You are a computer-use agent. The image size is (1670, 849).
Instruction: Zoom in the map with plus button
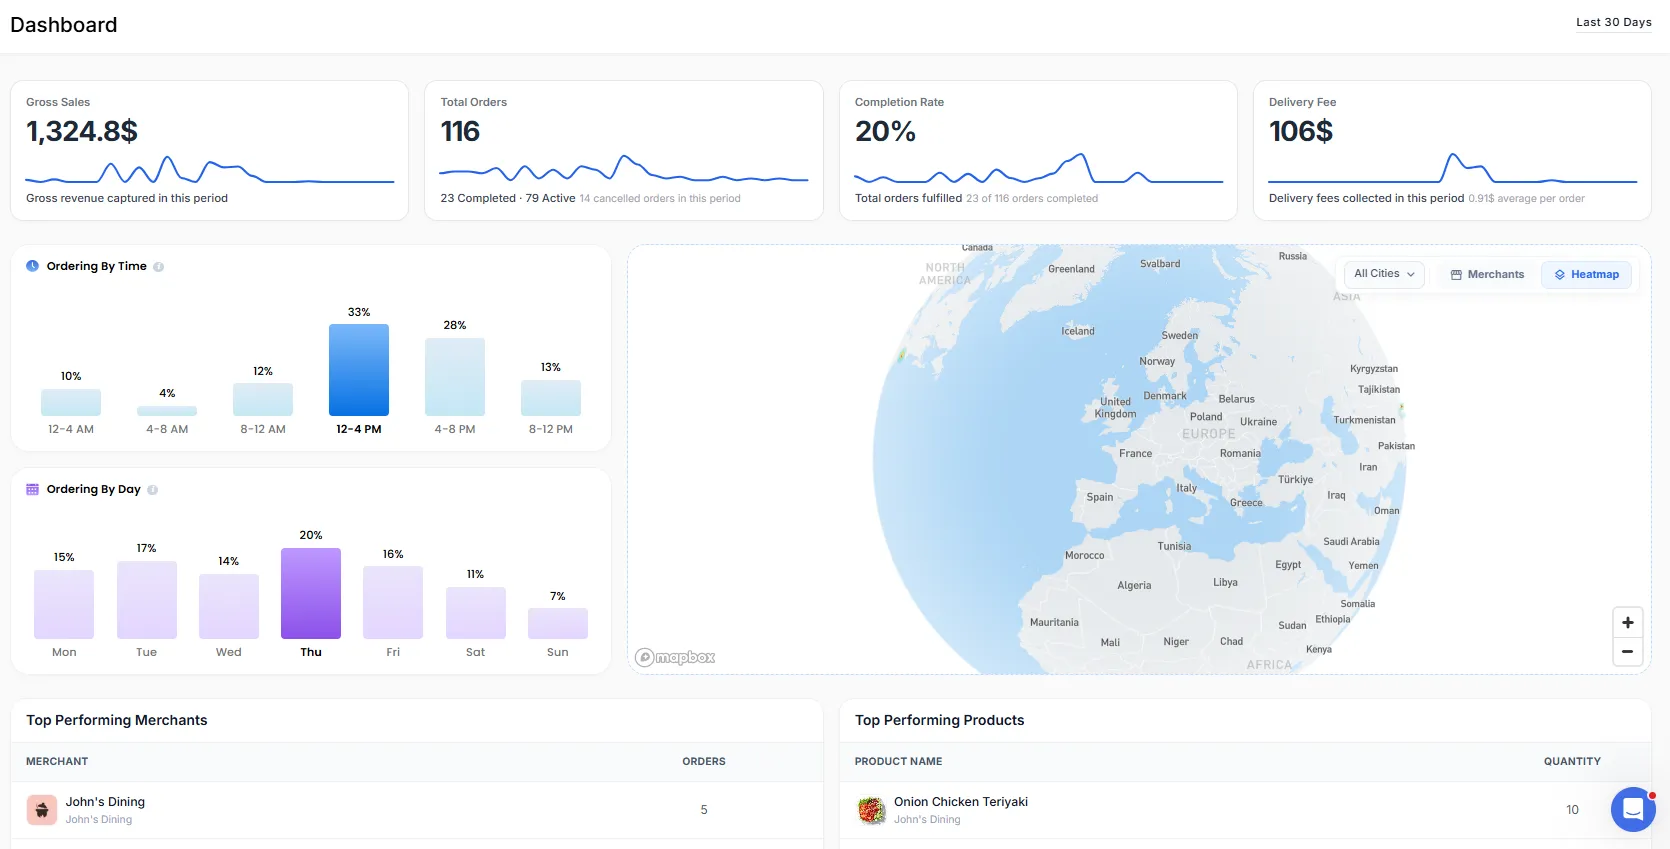tap(1628, 622)
